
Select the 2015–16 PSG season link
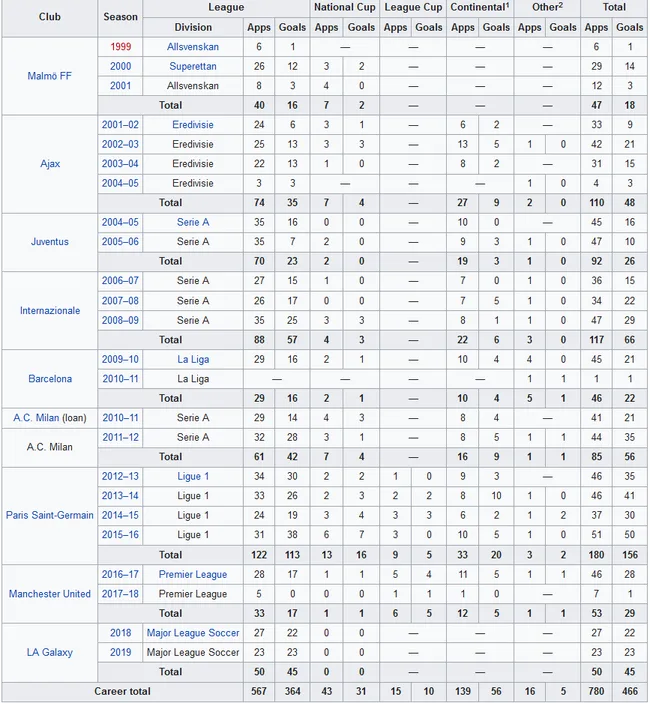(x=120, y=534)
